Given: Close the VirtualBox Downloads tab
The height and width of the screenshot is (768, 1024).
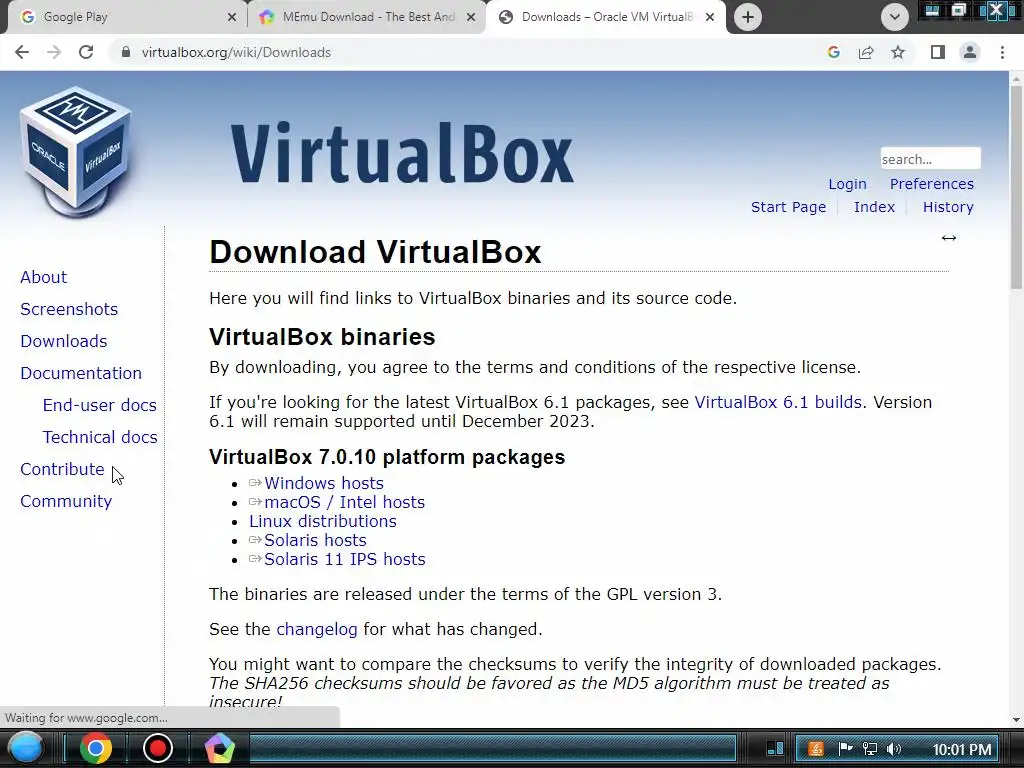Looking at the screenshot, I should click(710, 17).
